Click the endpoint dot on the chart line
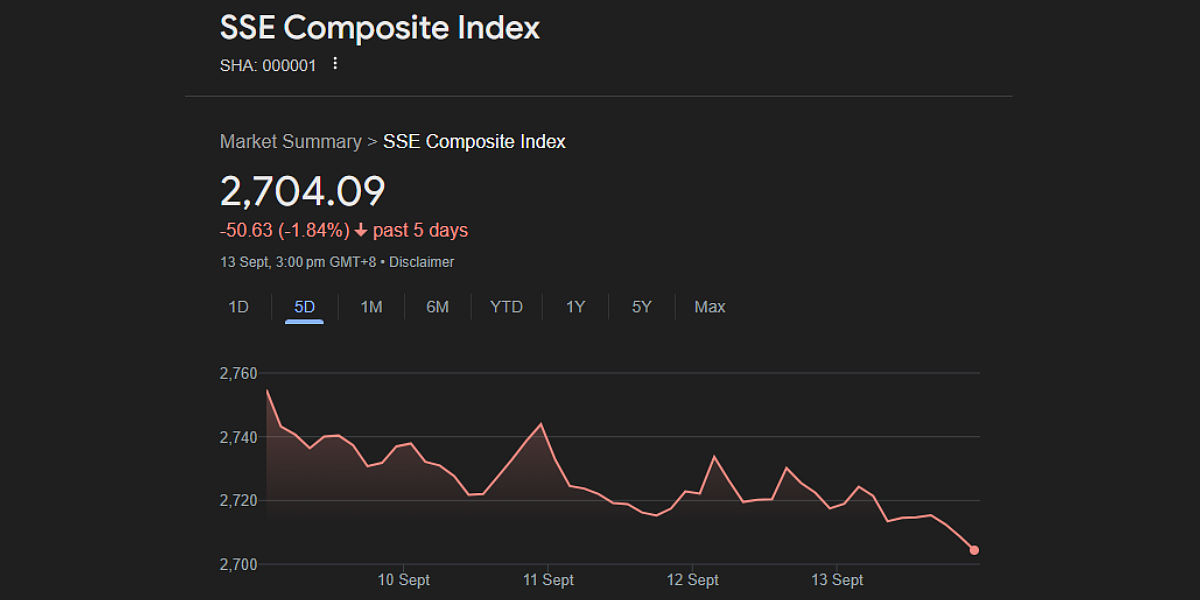The height and width of the screenshot is (600, 1200). (974, 550)
